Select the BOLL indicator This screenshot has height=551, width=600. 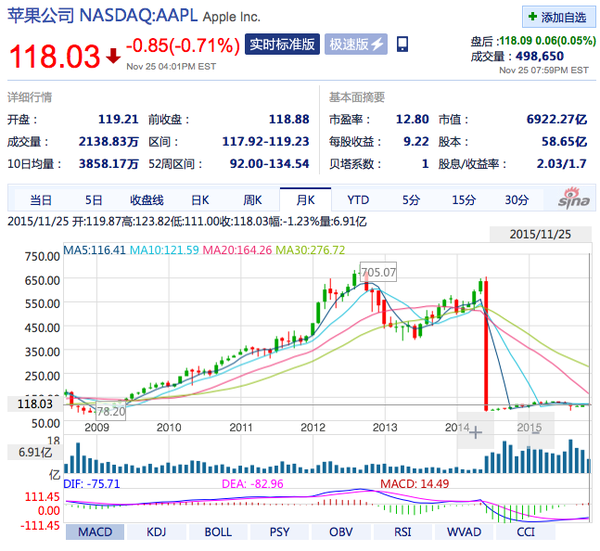click(218, 532)
